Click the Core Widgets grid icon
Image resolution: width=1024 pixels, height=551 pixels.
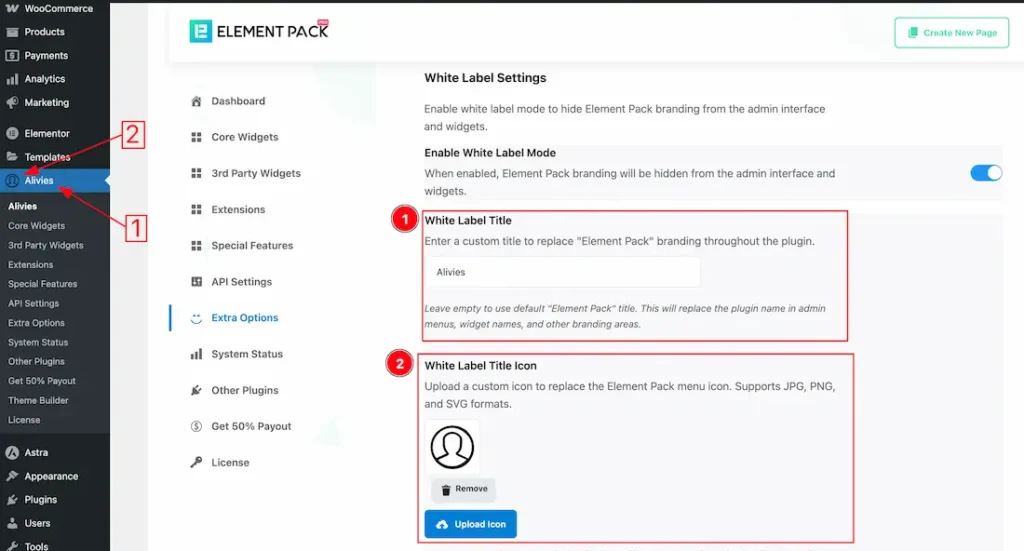coord(196,137)
